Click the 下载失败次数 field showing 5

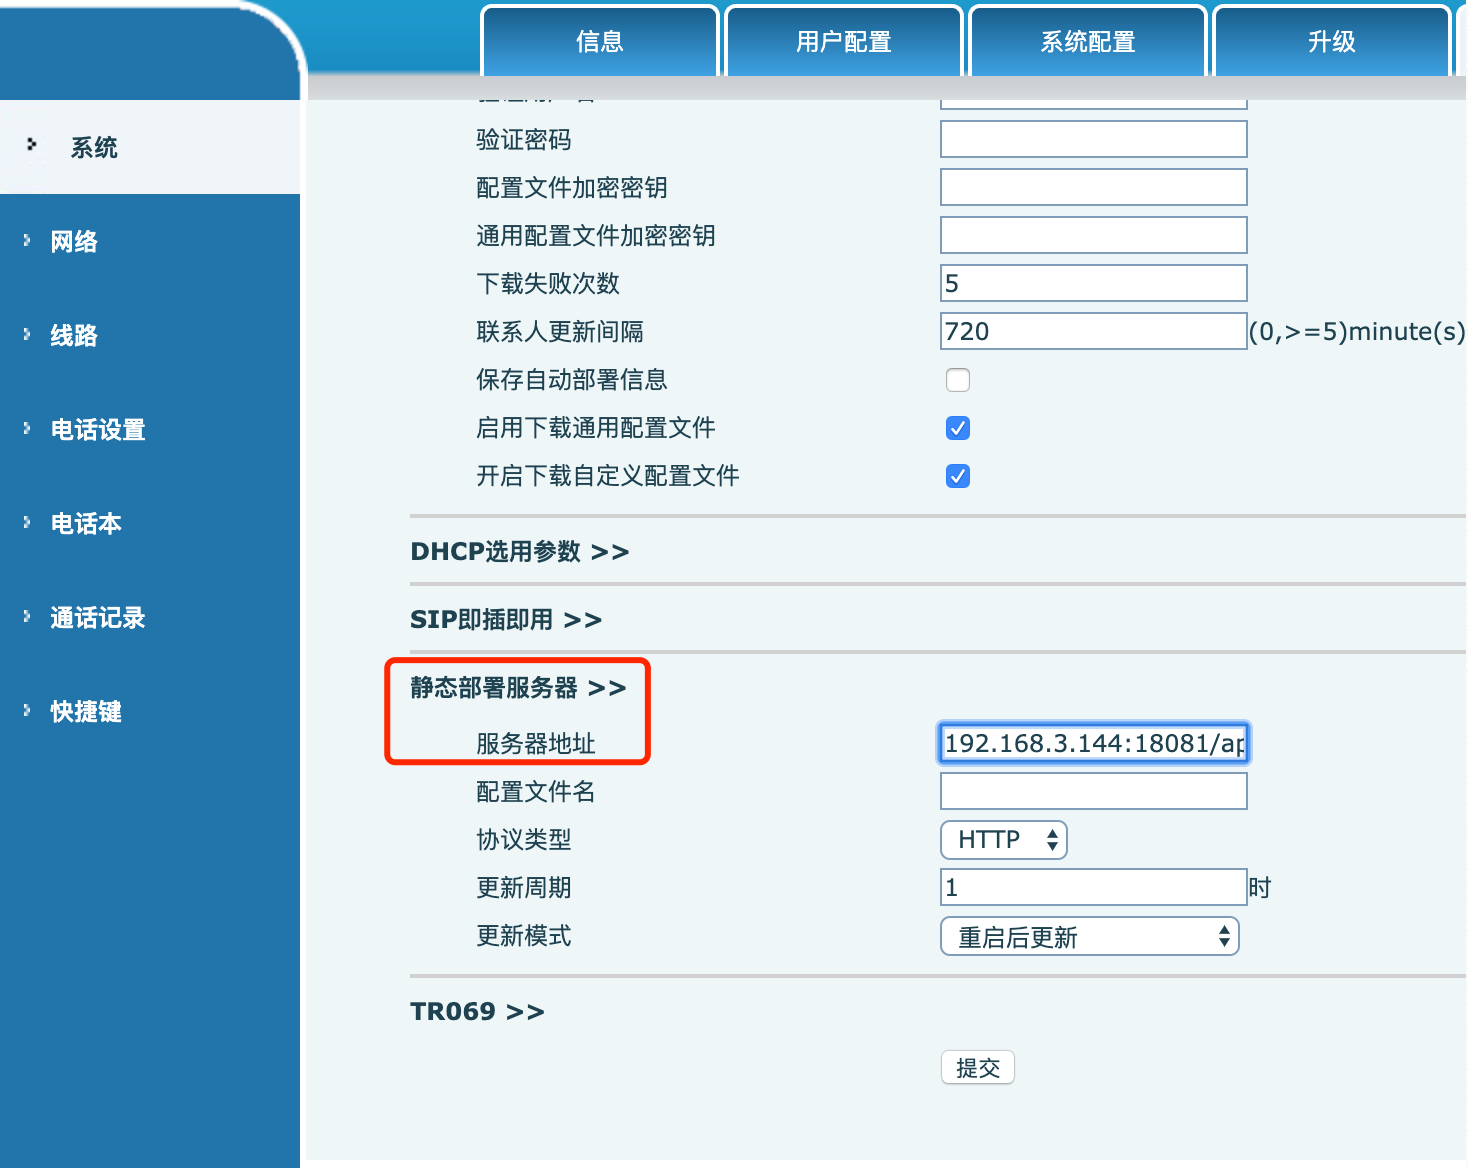tap(1094, 283)
